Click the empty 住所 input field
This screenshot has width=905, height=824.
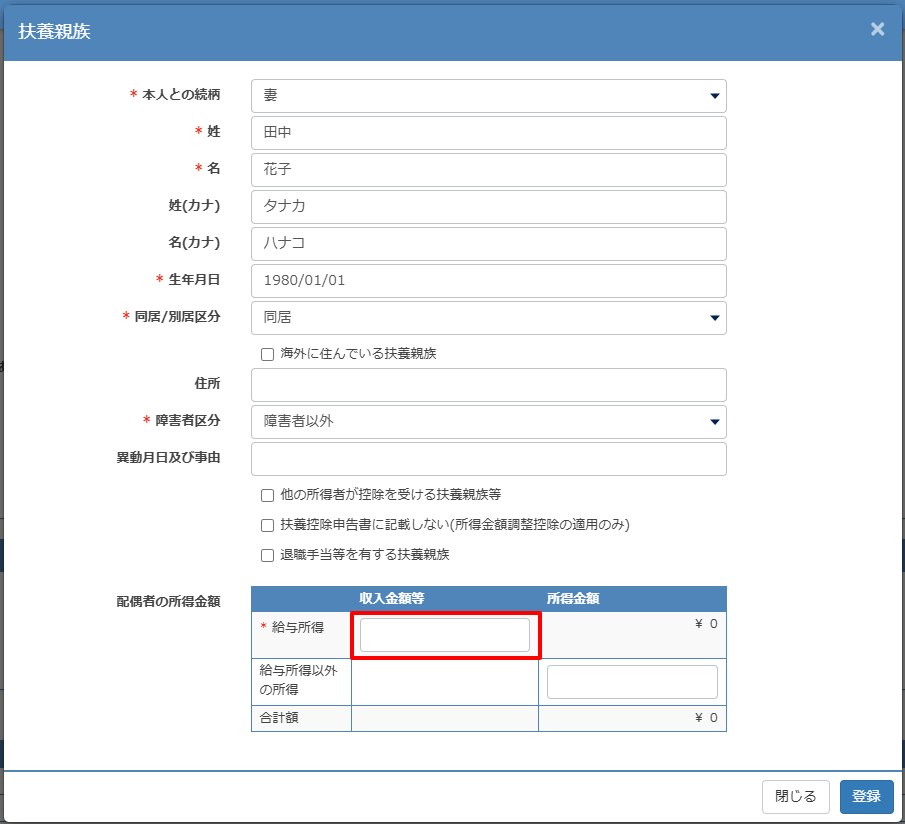(488, 385)
